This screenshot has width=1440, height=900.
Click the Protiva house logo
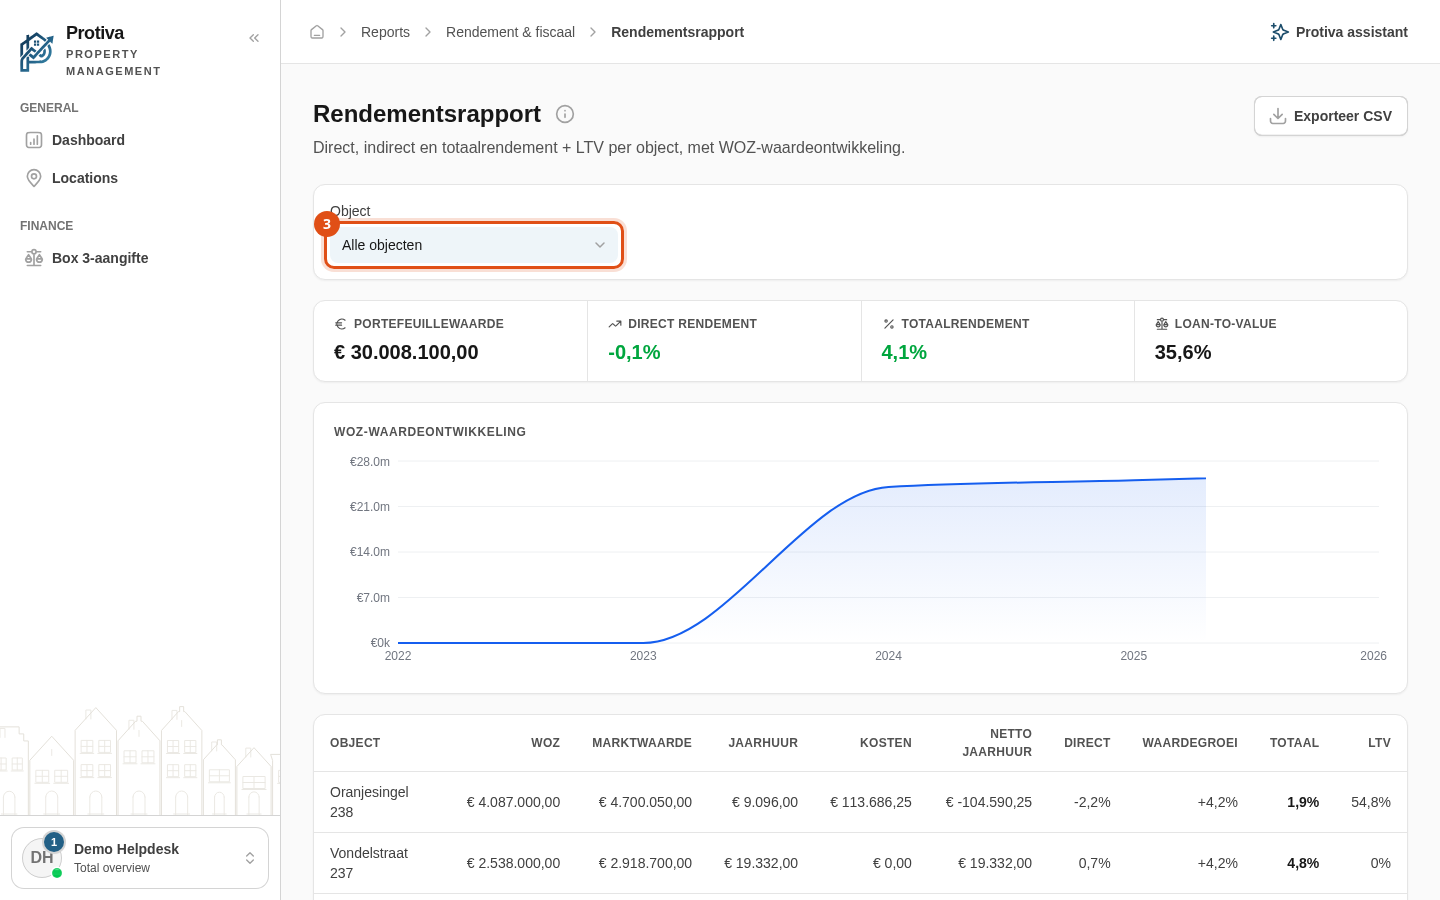37,52
